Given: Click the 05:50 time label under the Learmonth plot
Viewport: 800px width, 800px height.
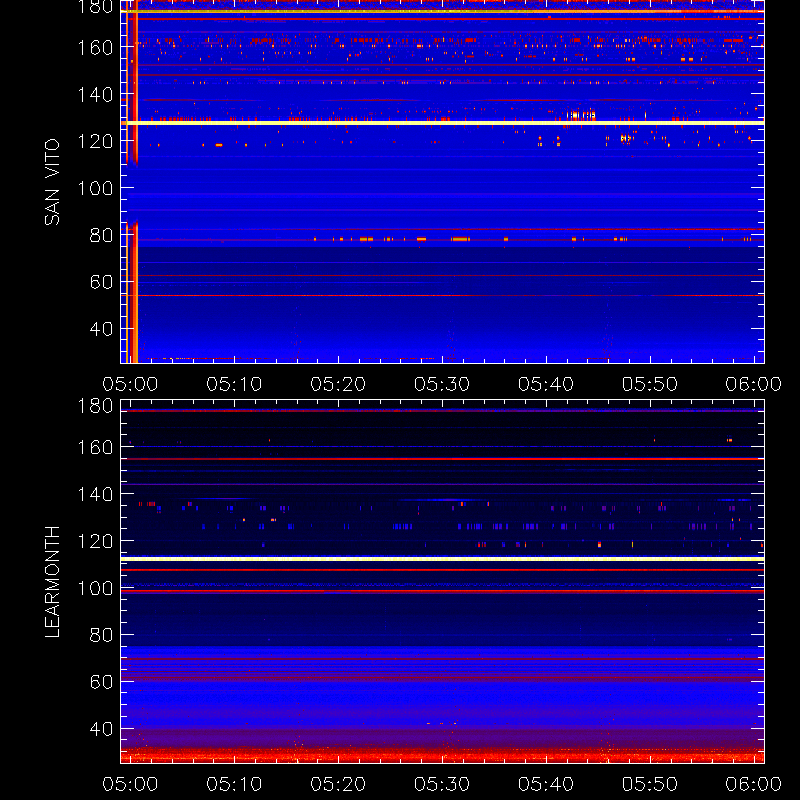Looking at the screenshot, I should click(x=650, y=784).
